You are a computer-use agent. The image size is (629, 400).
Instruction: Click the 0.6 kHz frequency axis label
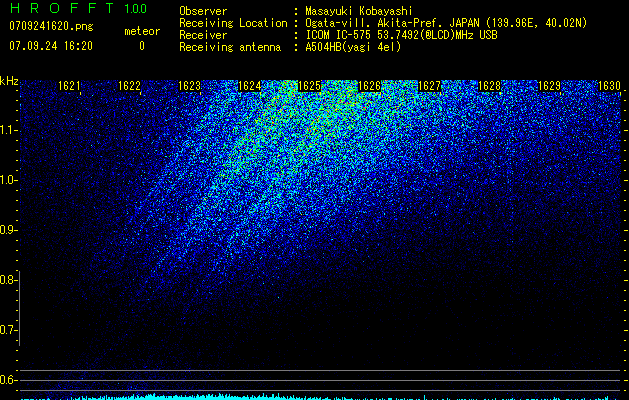click(8, 380)
